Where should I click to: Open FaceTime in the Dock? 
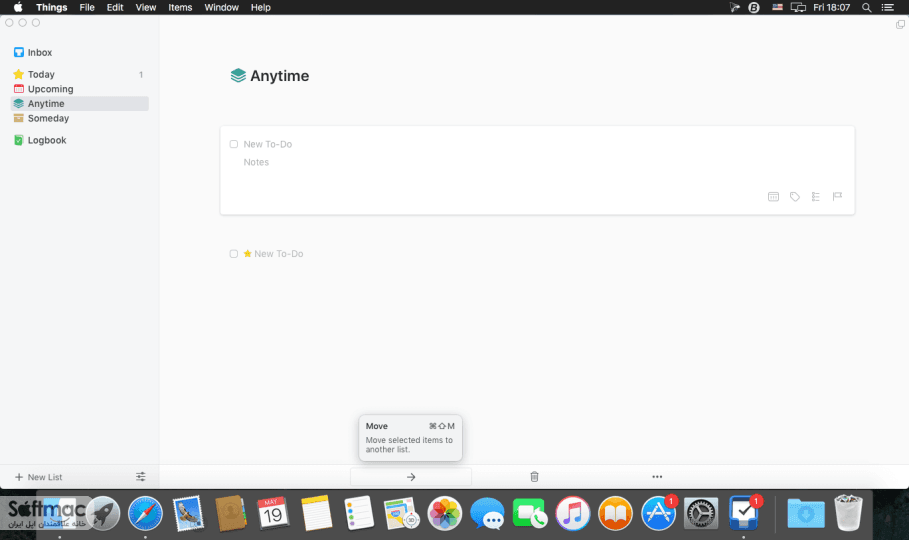(x=529, y=513)
